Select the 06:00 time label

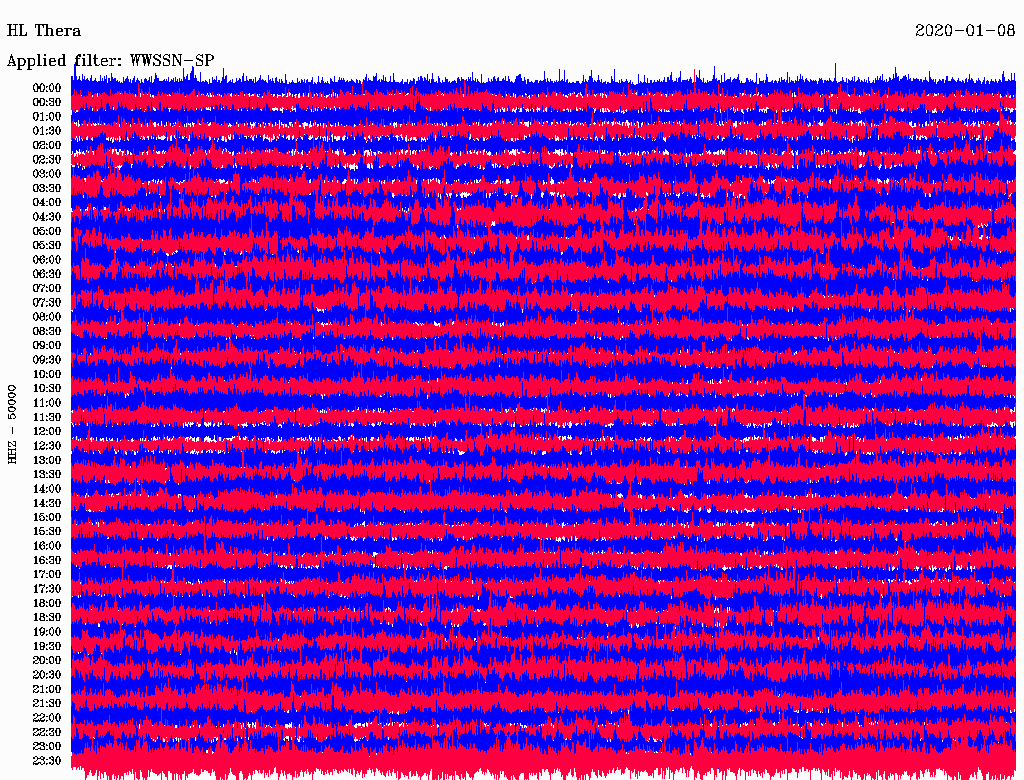pos(46,260)
